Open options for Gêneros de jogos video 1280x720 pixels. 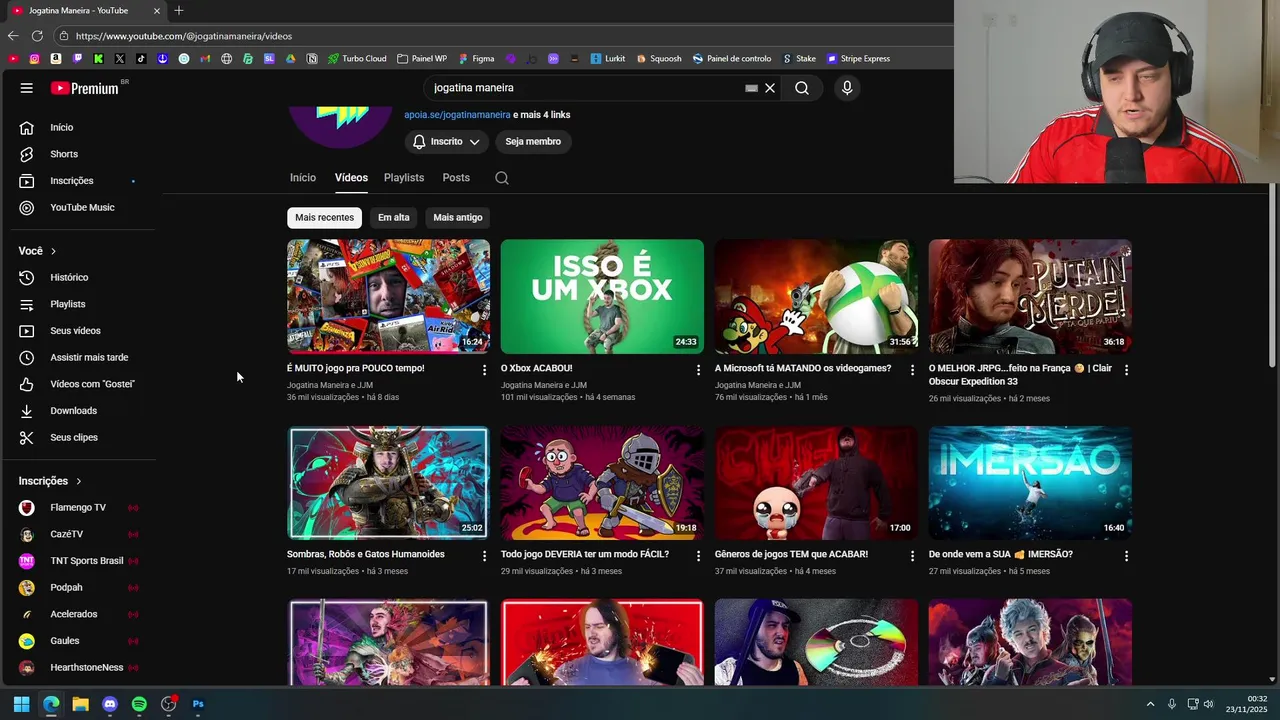point(912,556)
